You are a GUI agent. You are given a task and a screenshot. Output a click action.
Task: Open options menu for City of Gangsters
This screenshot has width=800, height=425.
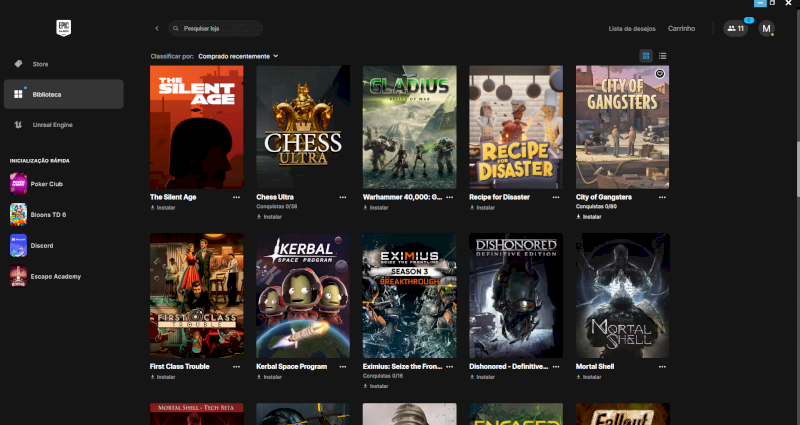tap(662, 197)
